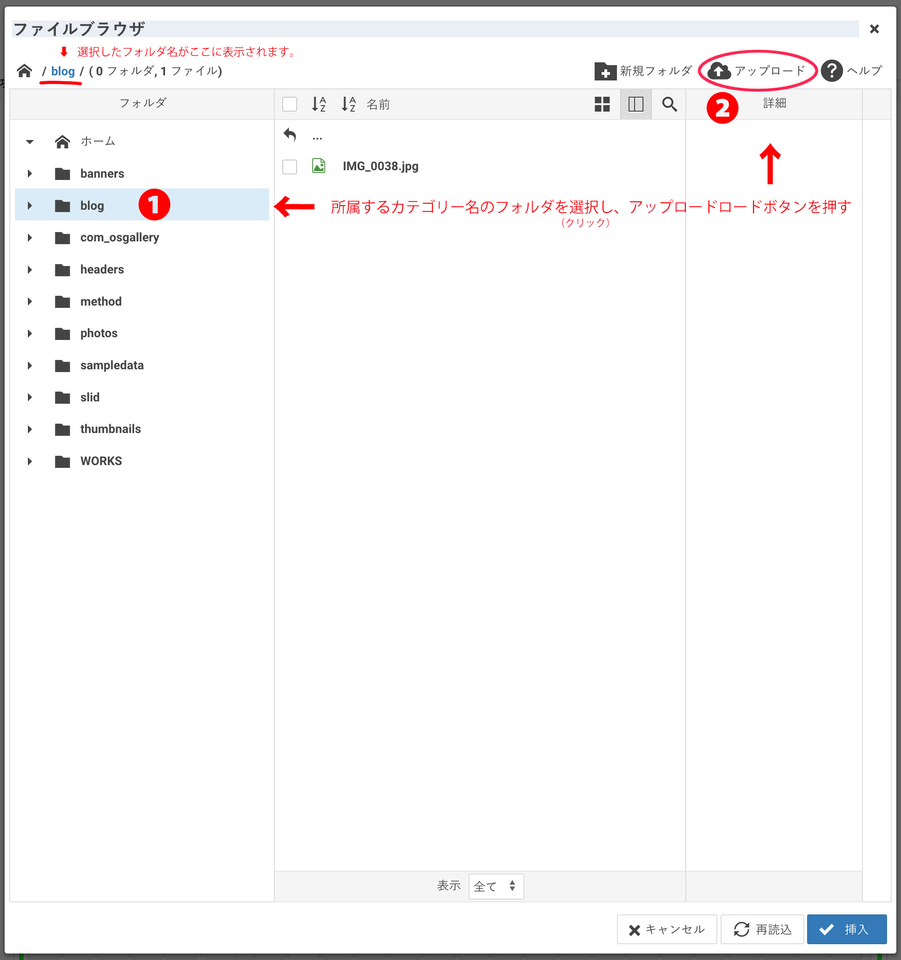
Task: Click the upload cloud icon
Action: click(719, 71)
